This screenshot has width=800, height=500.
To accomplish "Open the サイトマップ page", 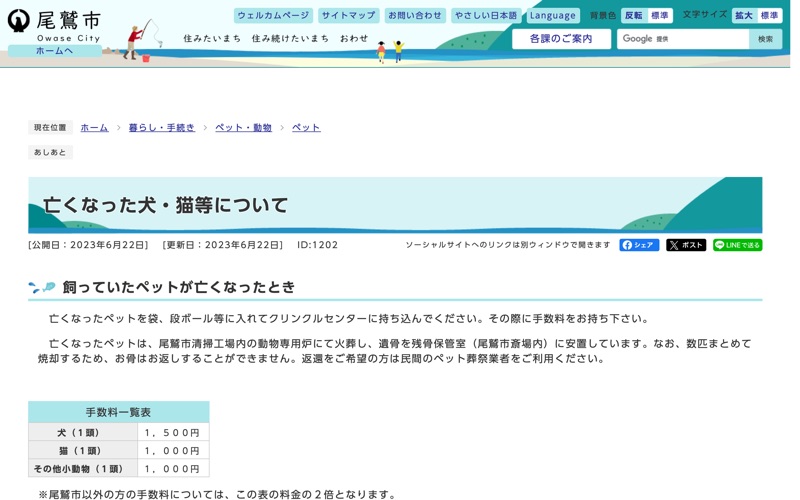I will tap(348, 15).
